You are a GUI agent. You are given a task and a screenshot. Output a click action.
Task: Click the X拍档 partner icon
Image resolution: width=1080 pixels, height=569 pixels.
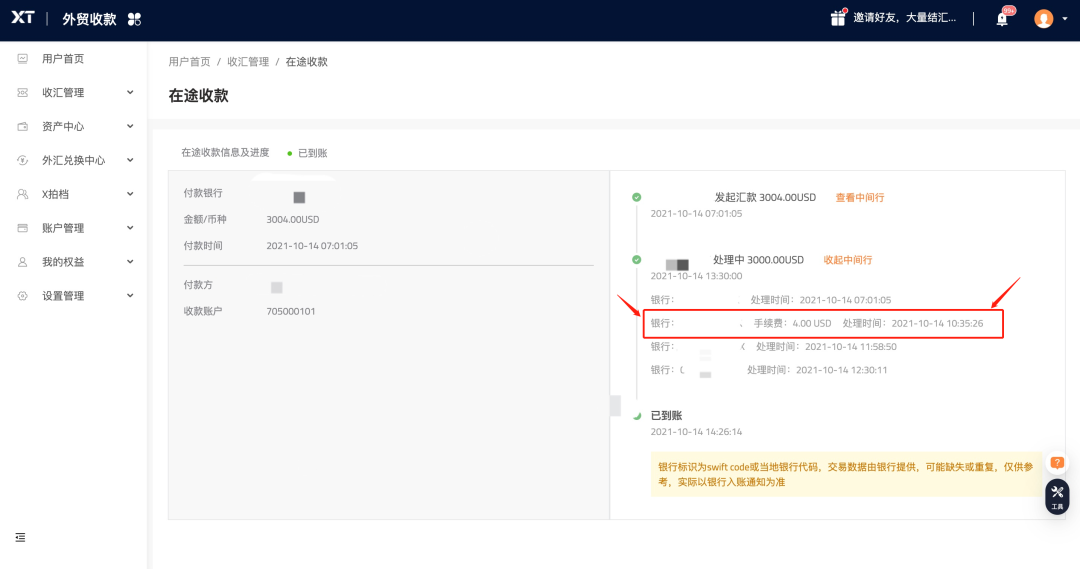click(x=23, y=194)
